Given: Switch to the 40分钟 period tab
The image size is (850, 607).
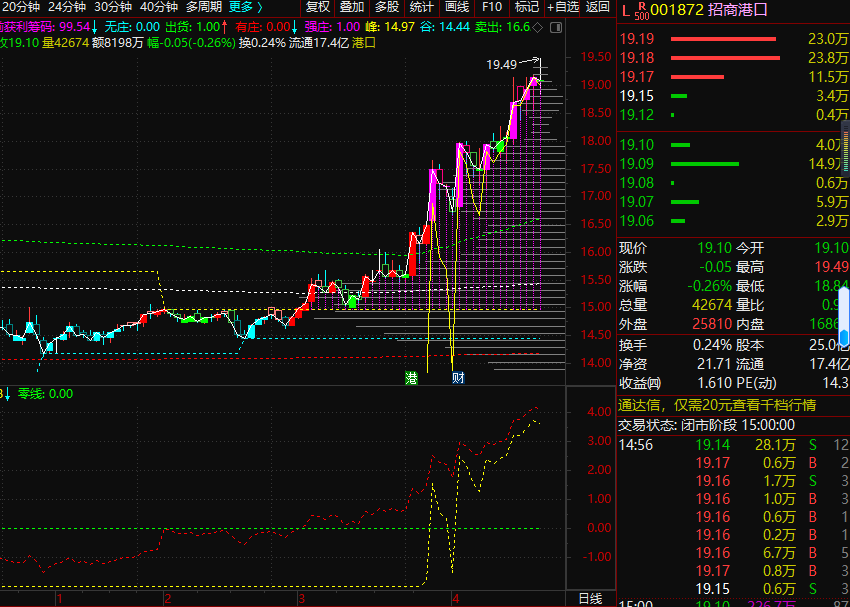Looking at the screenshot, I should click(158, 7).
